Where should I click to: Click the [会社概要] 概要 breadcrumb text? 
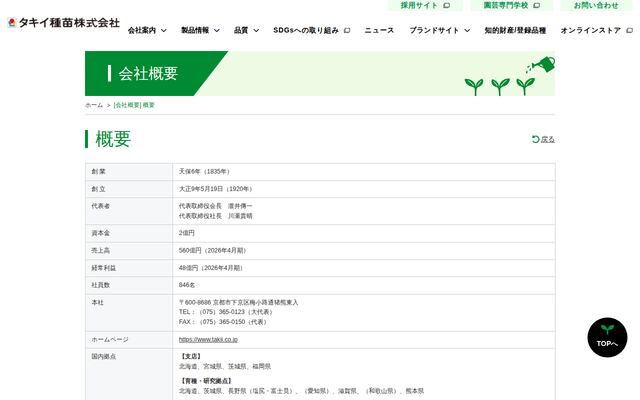point(134,105)
